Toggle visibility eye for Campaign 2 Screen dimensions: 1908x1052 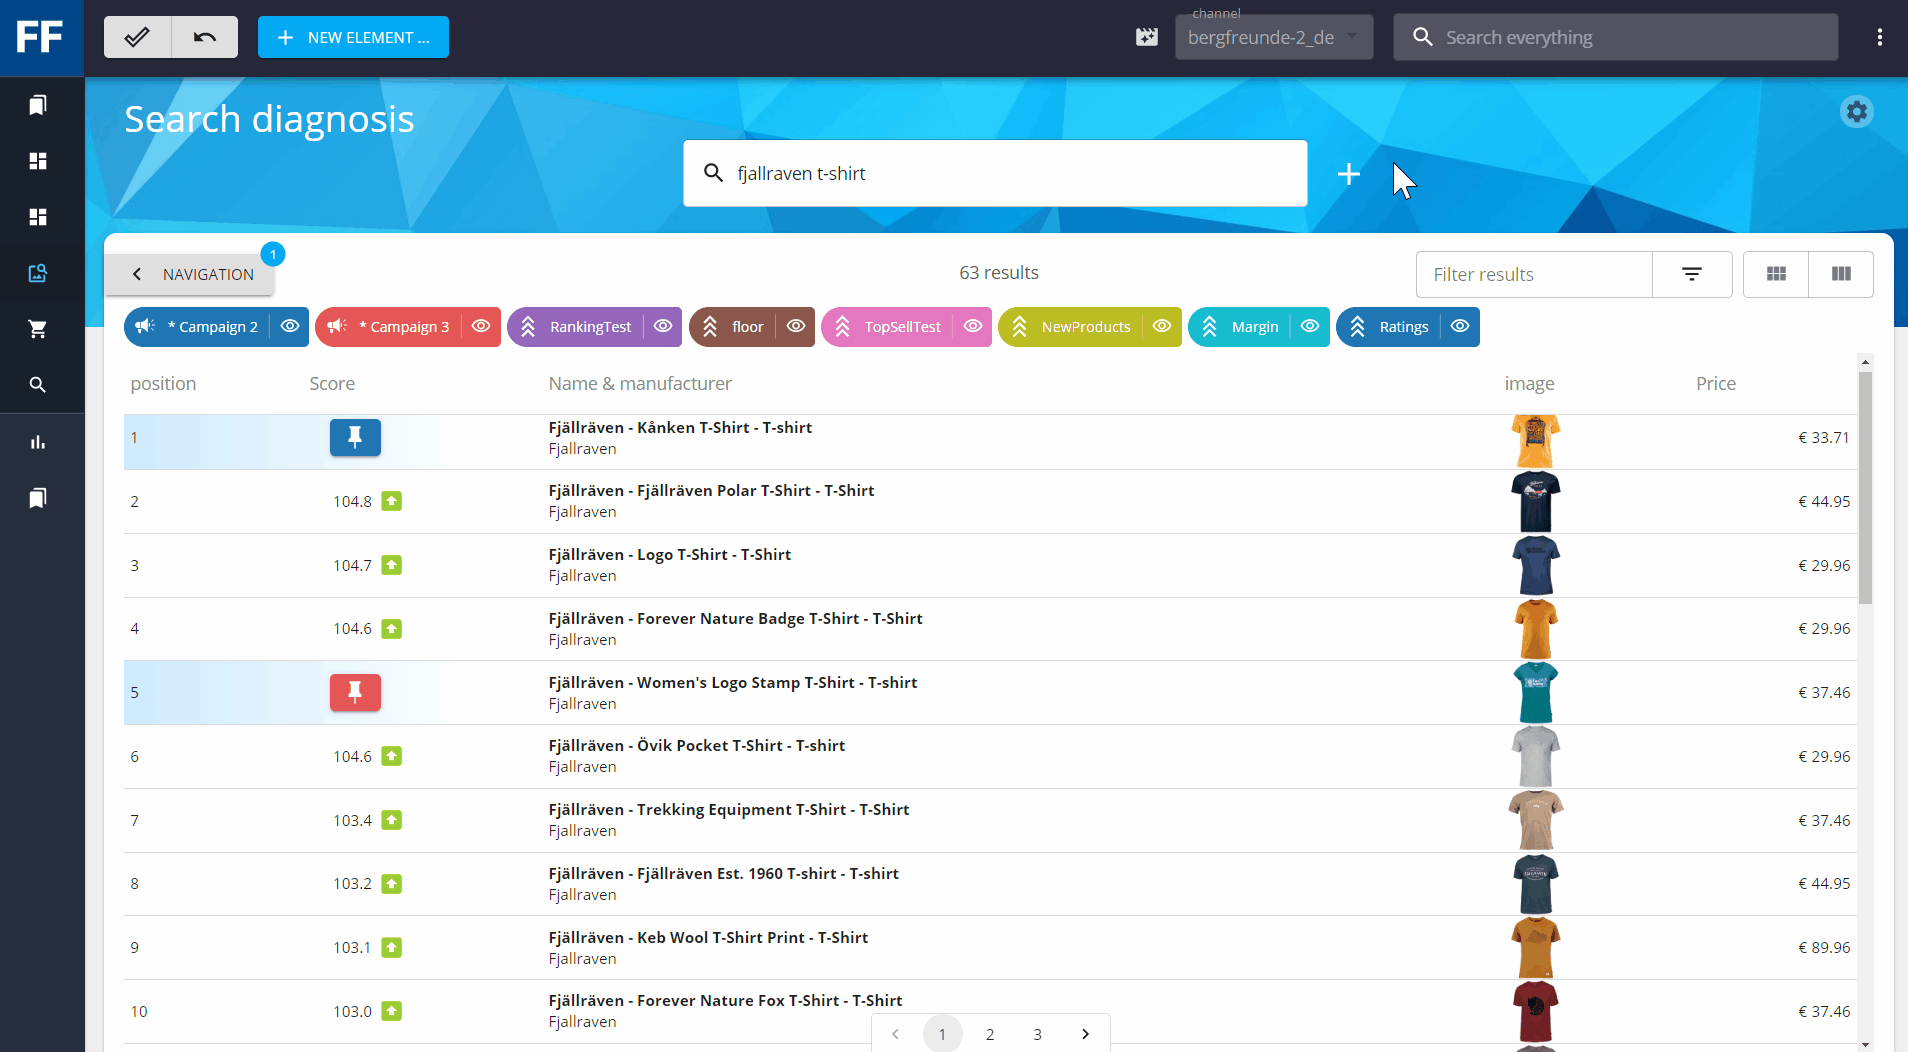tap(290, 327)
